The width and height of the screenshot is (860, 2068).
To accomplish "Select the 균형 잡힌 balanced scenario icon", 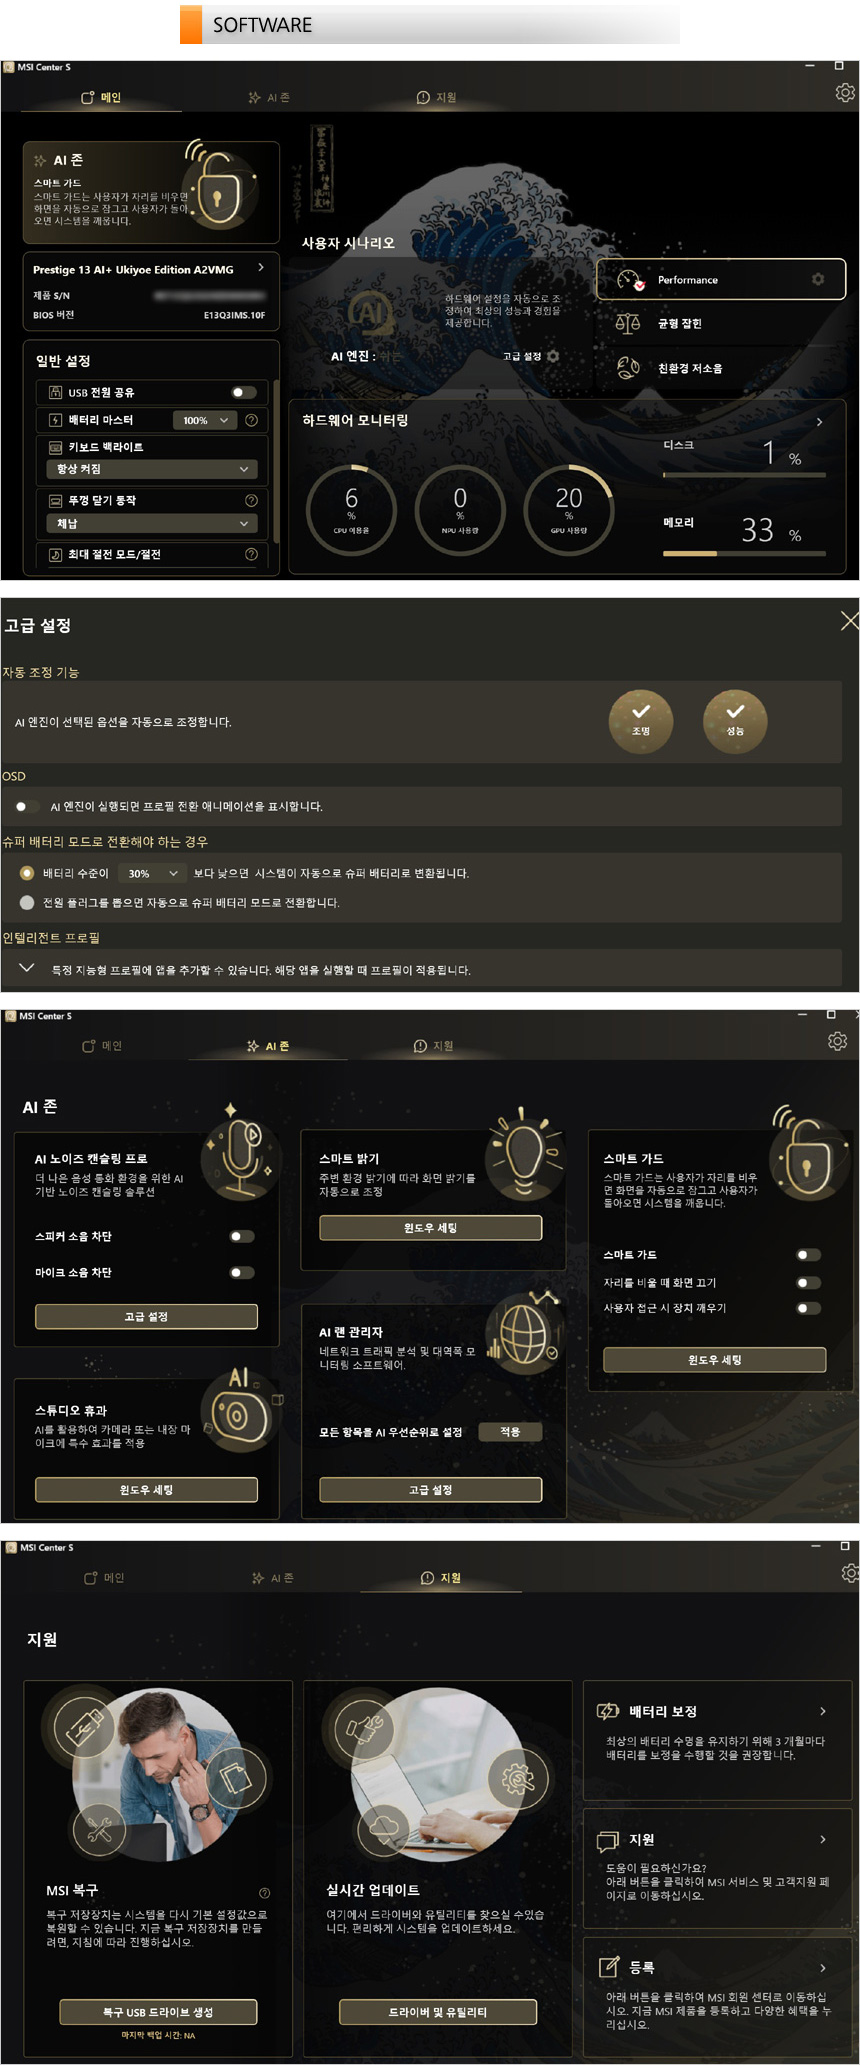I will pyautogui.click(x=628, y=323).
